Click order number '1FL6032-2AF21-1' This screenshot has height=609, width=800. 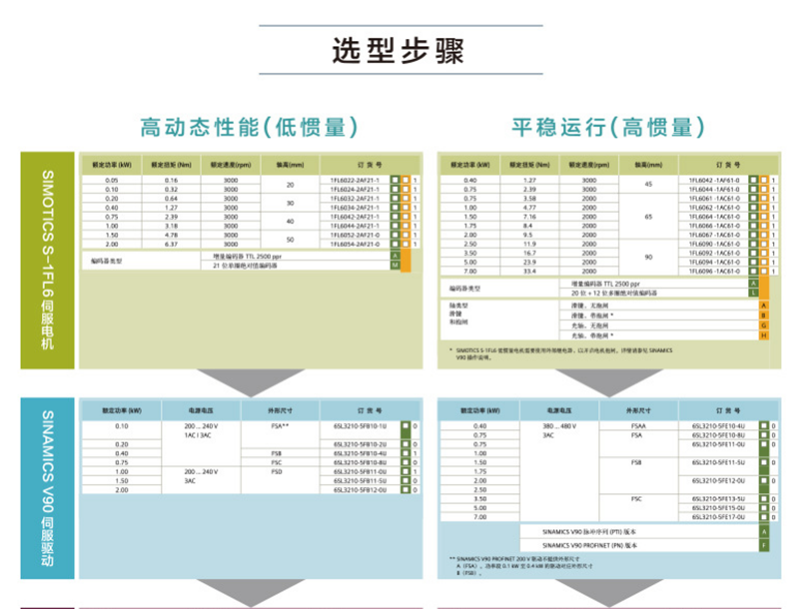click(x=355, y=198)
